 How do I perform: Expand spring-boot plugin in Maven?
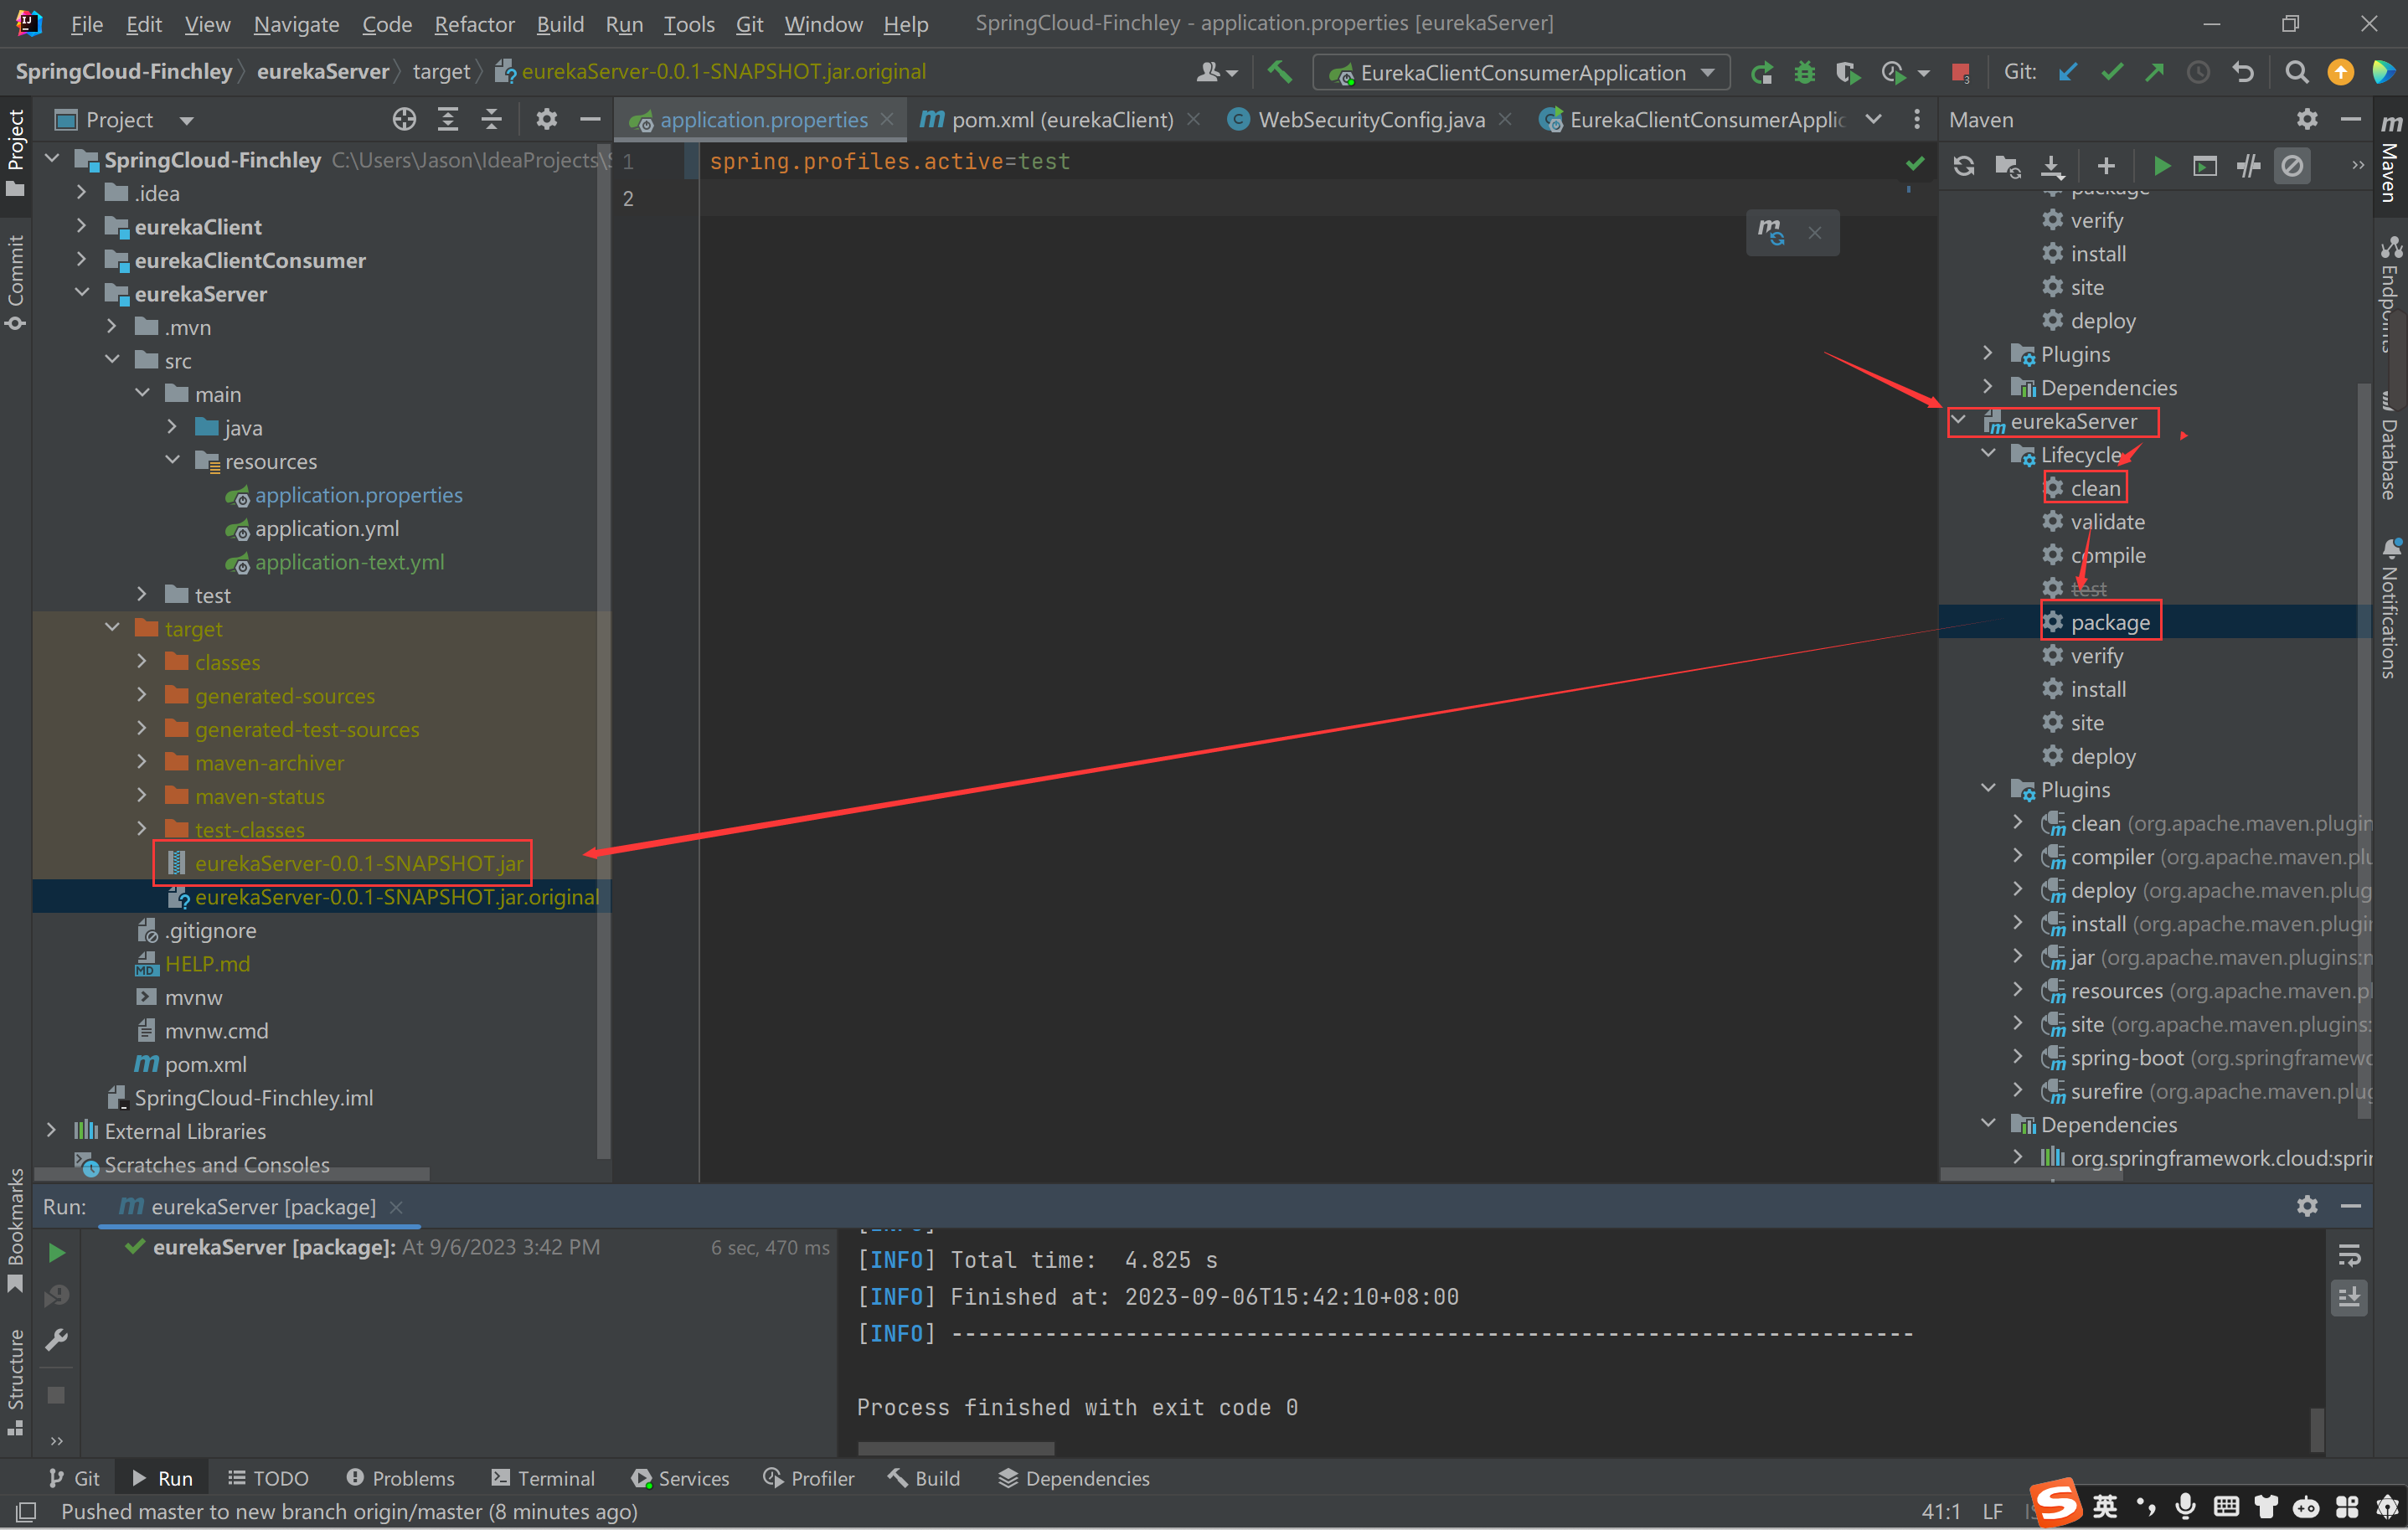[x=2018, y=1057]
